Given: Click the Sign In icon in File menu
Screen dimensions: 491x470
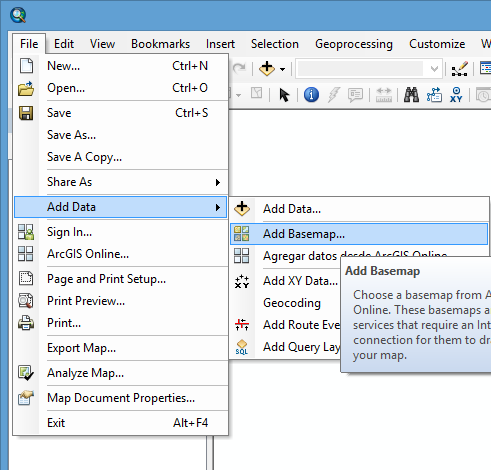Looking at the screenshot, I should pyautogui.click(x=26, y=232).
